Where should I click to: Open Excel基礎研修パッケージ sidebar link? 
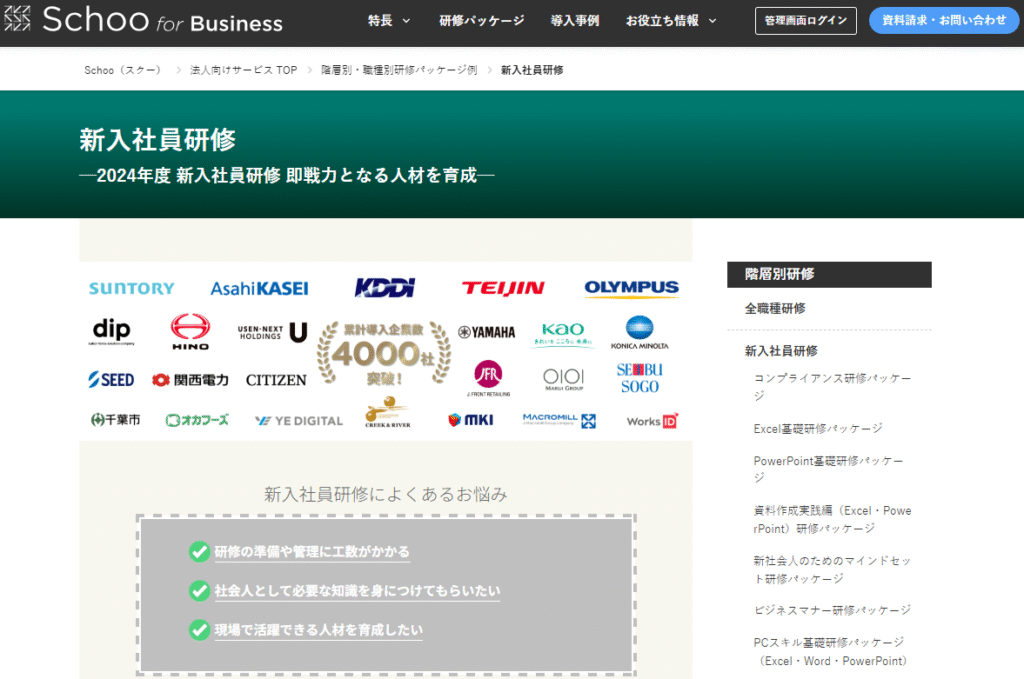818,428
